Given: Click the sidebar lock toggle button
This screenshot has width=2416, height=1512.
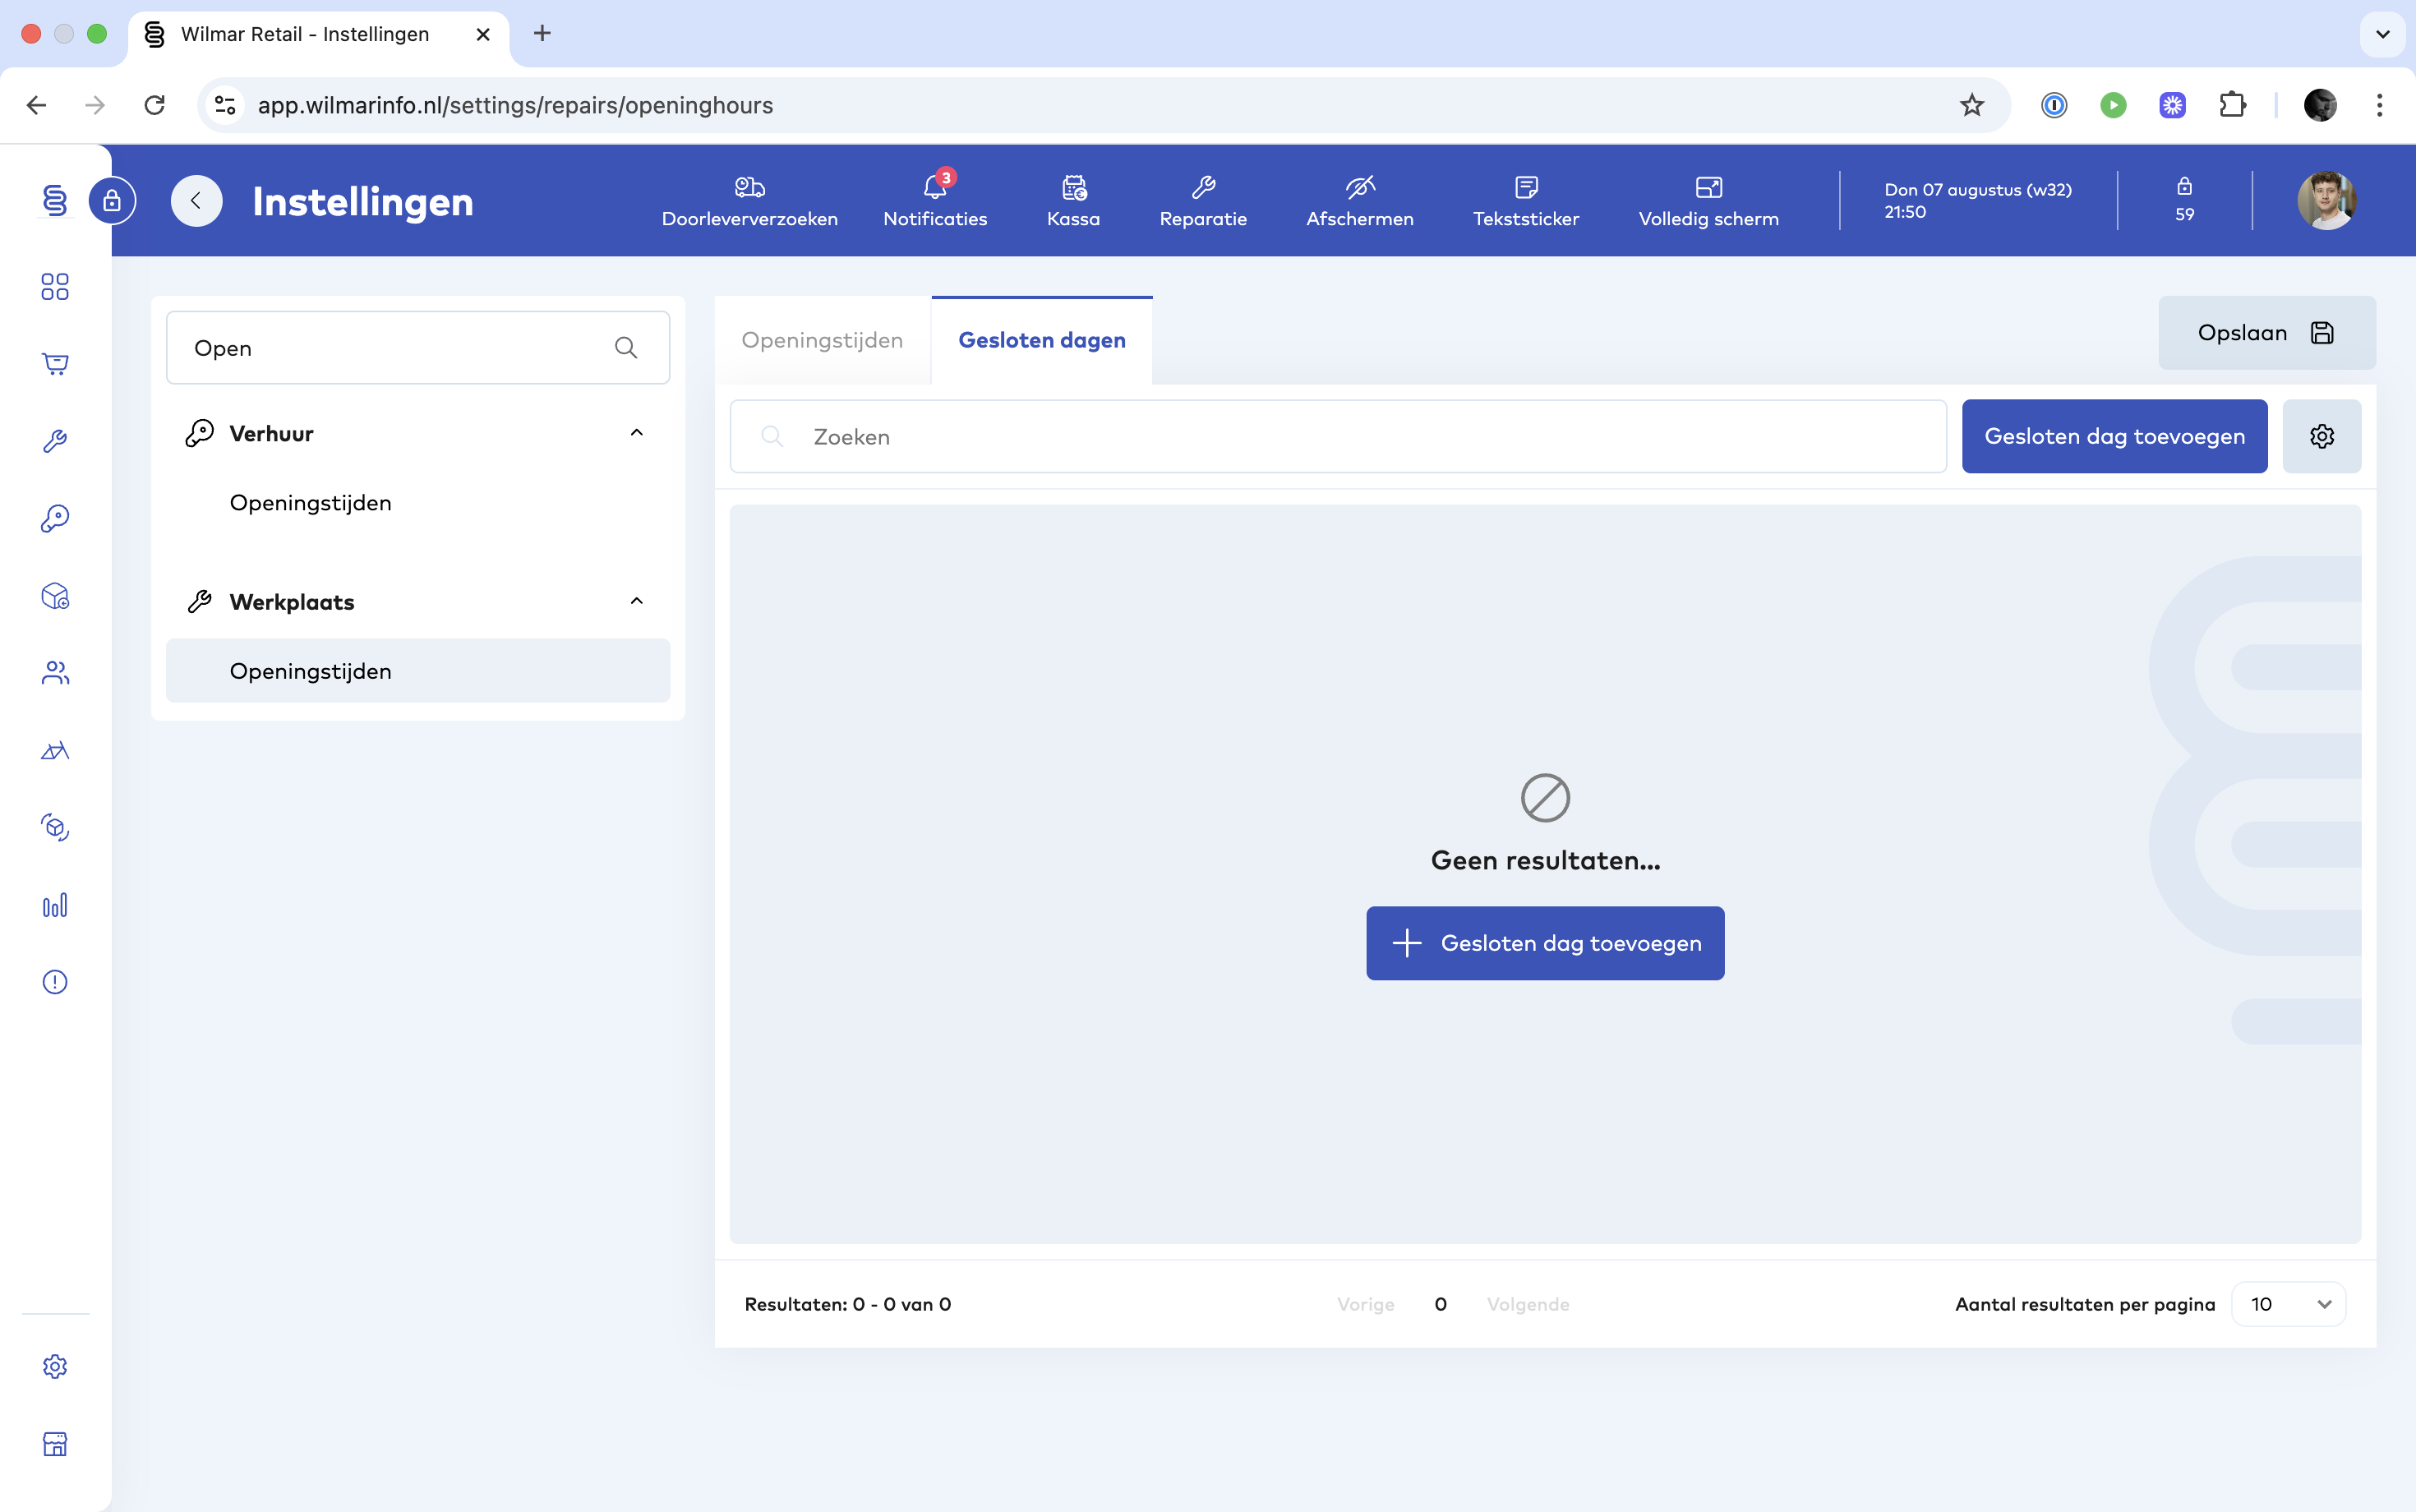Looking at the screenshot, I should pos(112,201).
